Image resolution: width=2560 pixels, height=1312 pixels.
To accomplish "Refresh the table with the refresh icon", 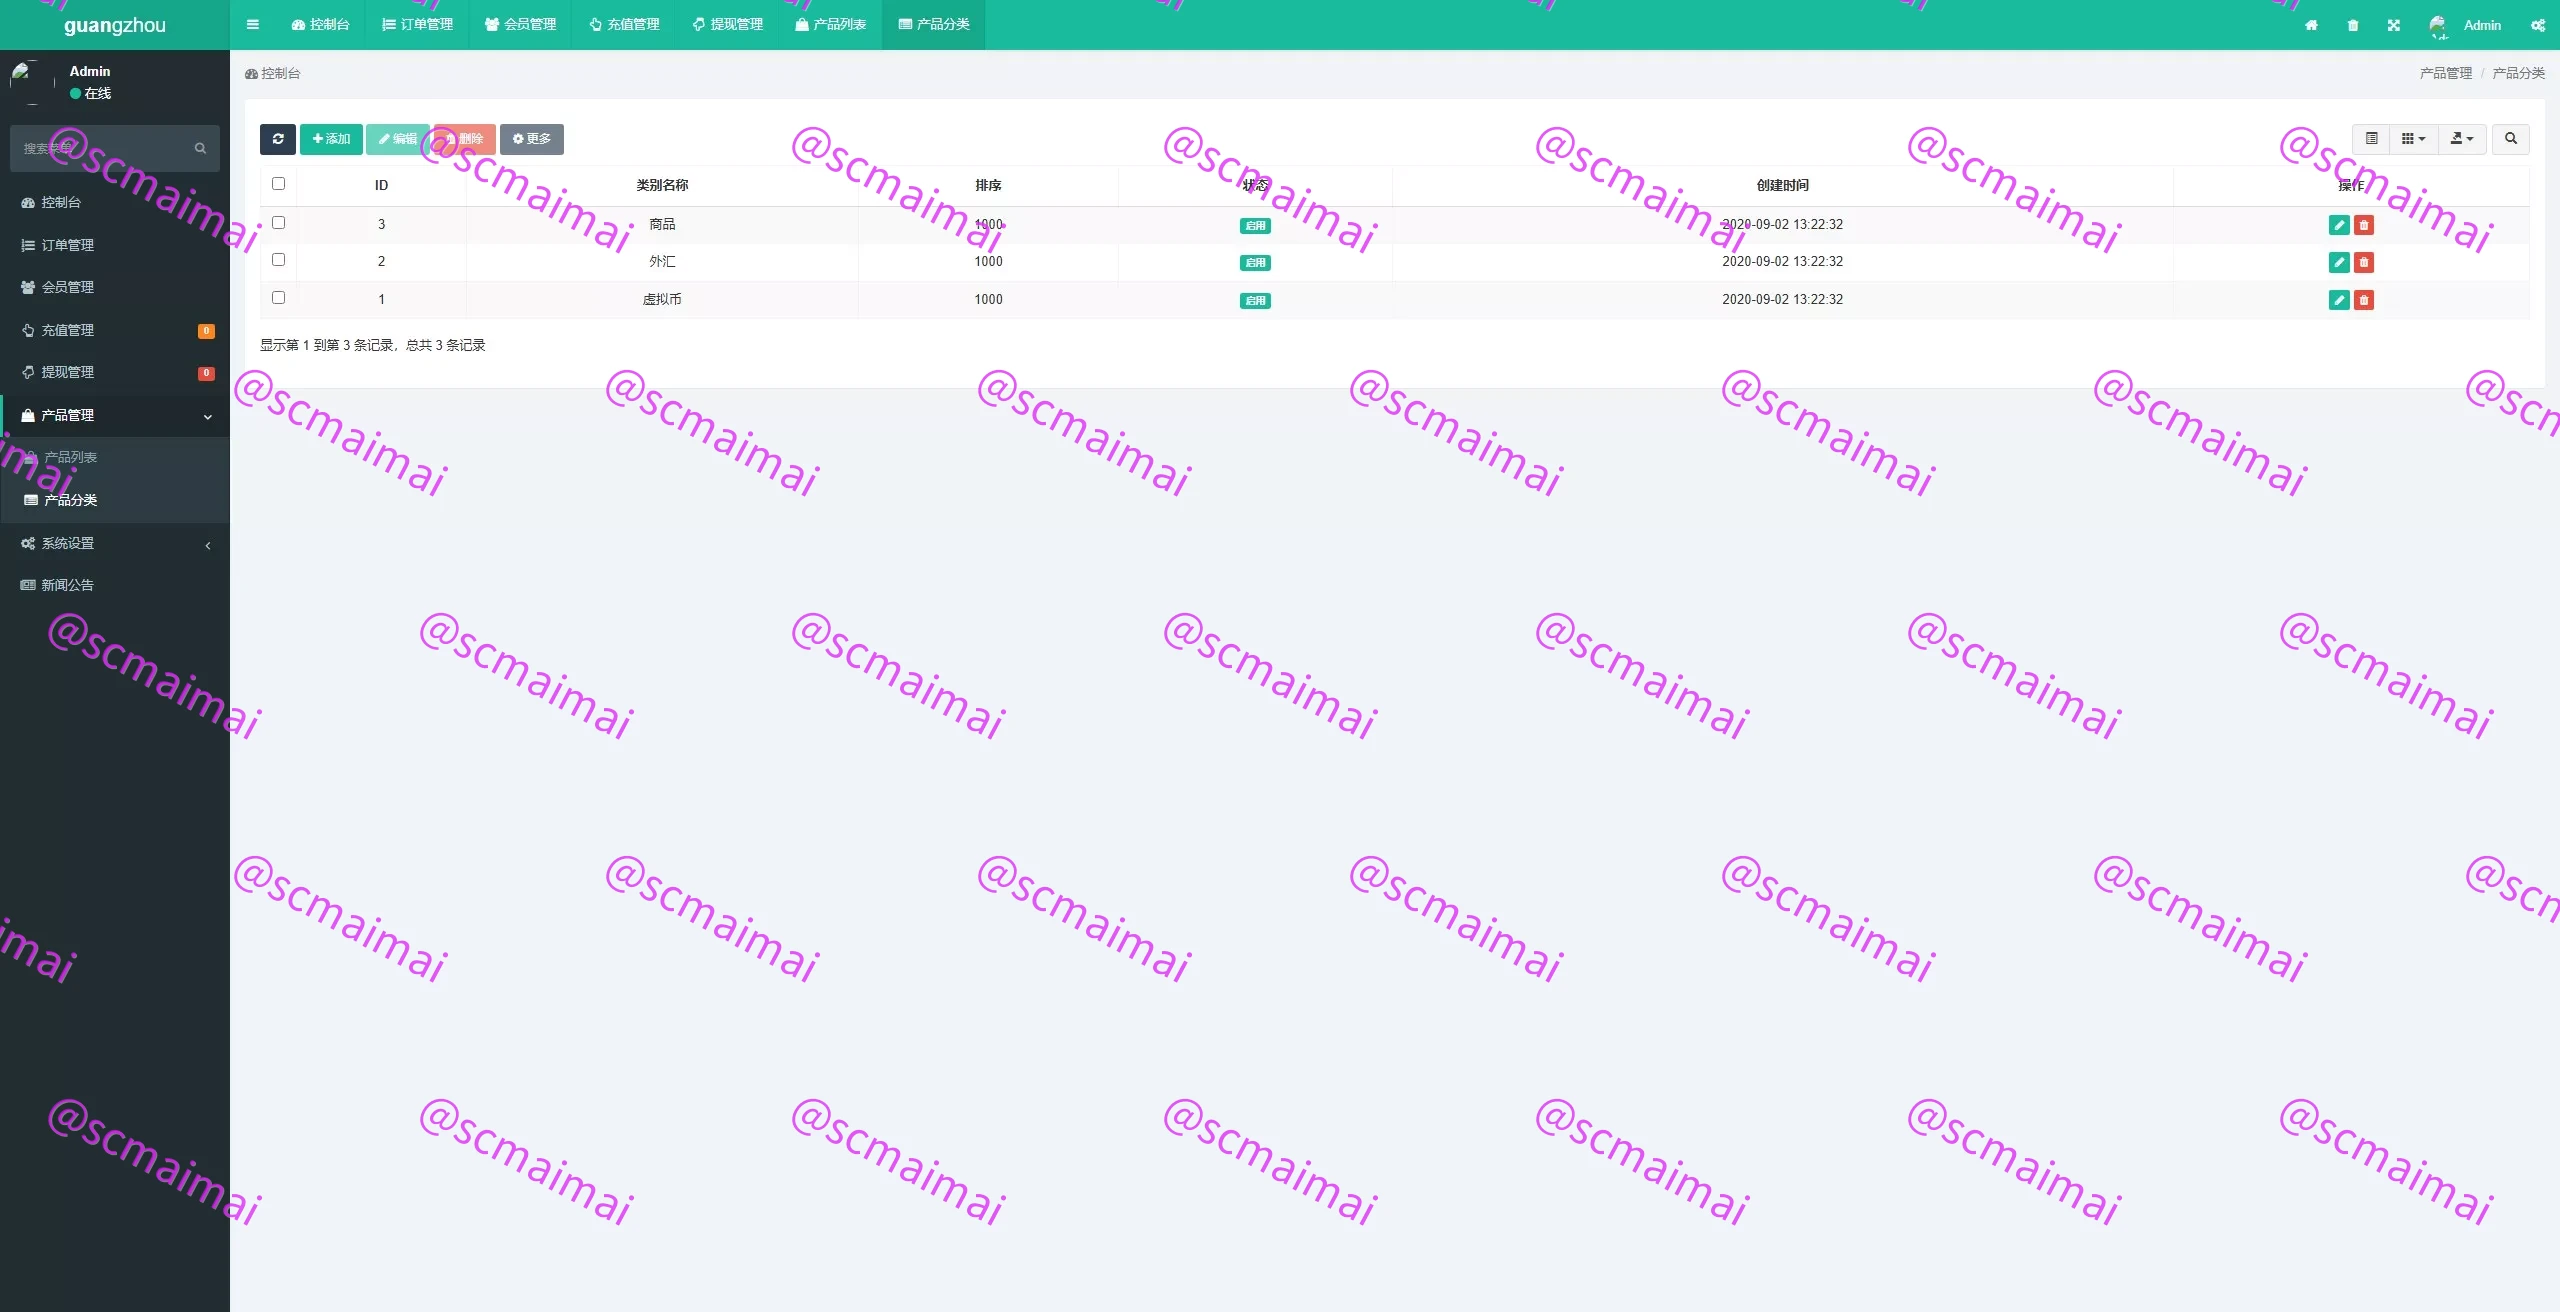I will coord(278,139).
